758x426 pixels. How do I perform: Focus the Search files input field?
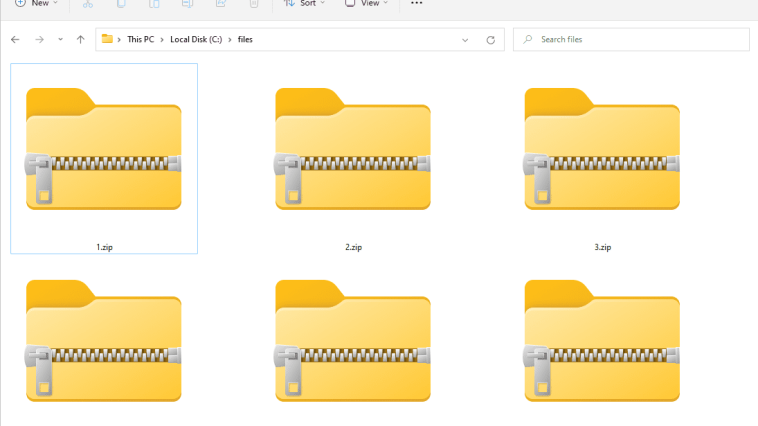coord(631,40)
